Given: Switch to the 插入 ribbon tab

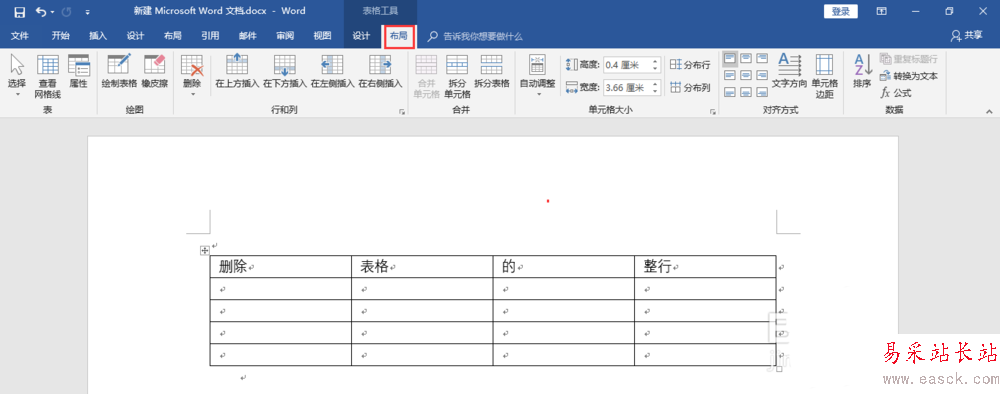Looking at the screenshot, I should (x=98, y=36).
